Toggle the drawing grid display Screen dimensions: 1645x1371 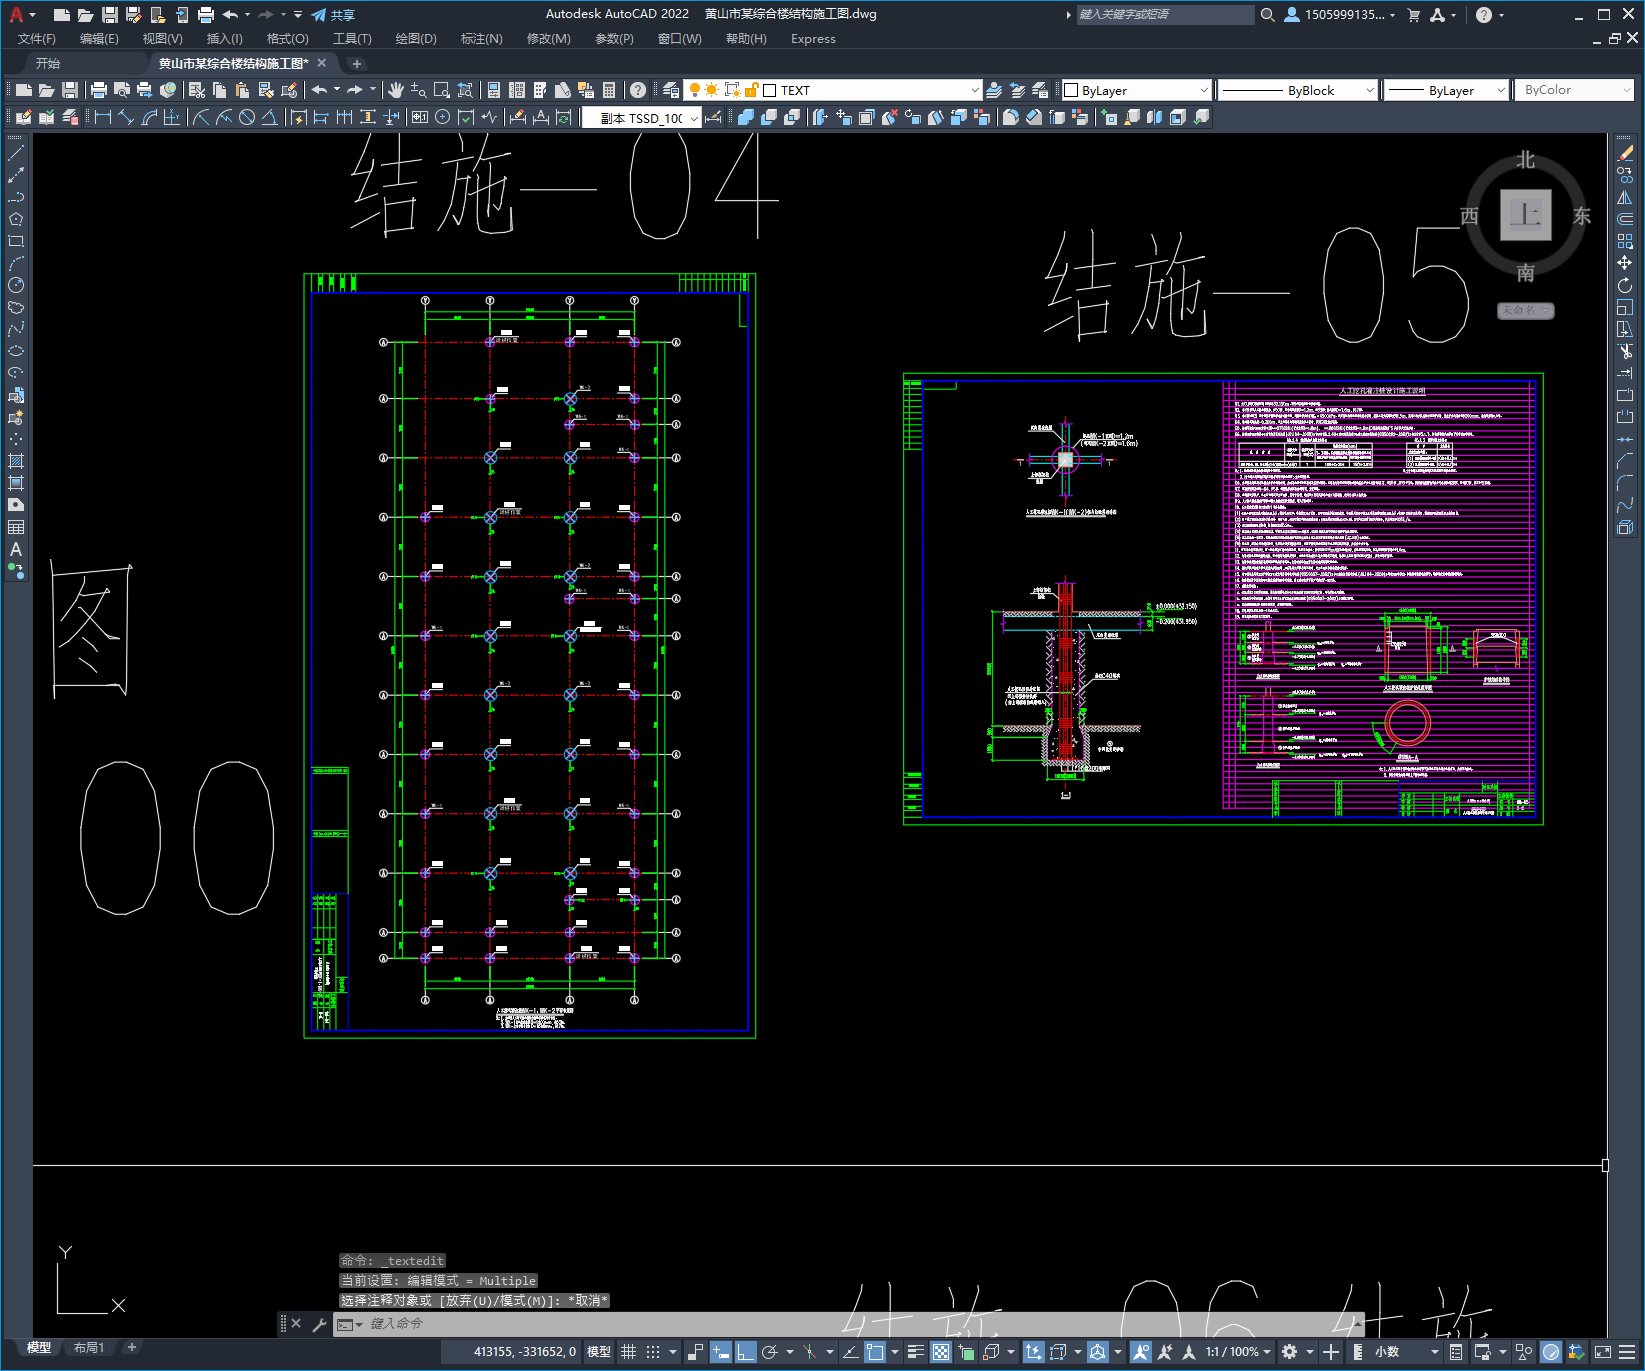pyautogui.click(x=628, y=1352)
